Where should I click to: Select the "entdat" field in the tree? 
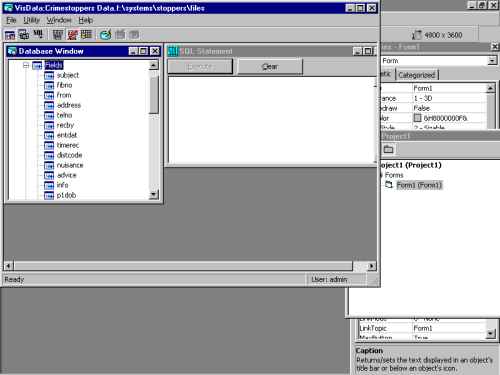pyautogui.click(x=67, y=135)
